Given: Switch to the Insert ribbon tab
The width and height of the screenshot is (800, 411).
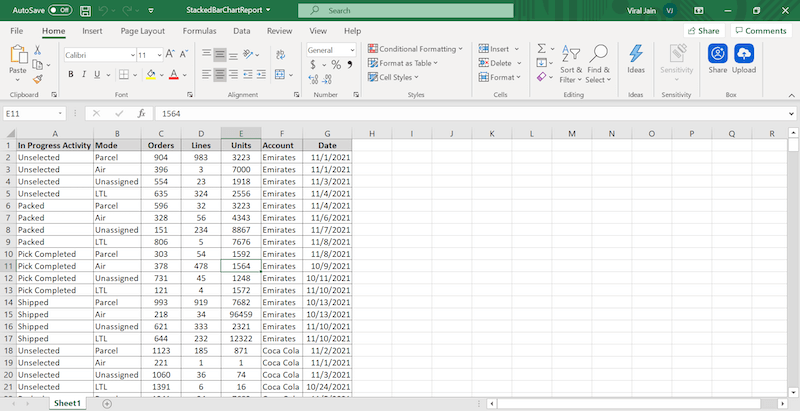Looking at the screenshot, I should (x=92, y=31).
